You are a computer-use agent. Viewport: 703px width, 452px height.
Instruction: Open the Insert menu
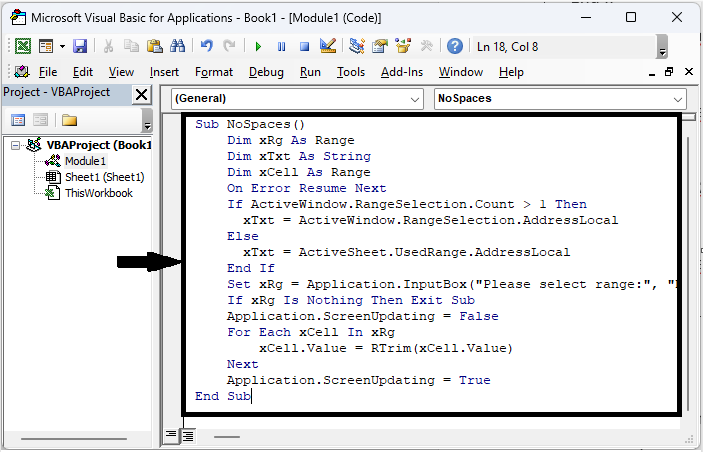[x=164, y=72]
